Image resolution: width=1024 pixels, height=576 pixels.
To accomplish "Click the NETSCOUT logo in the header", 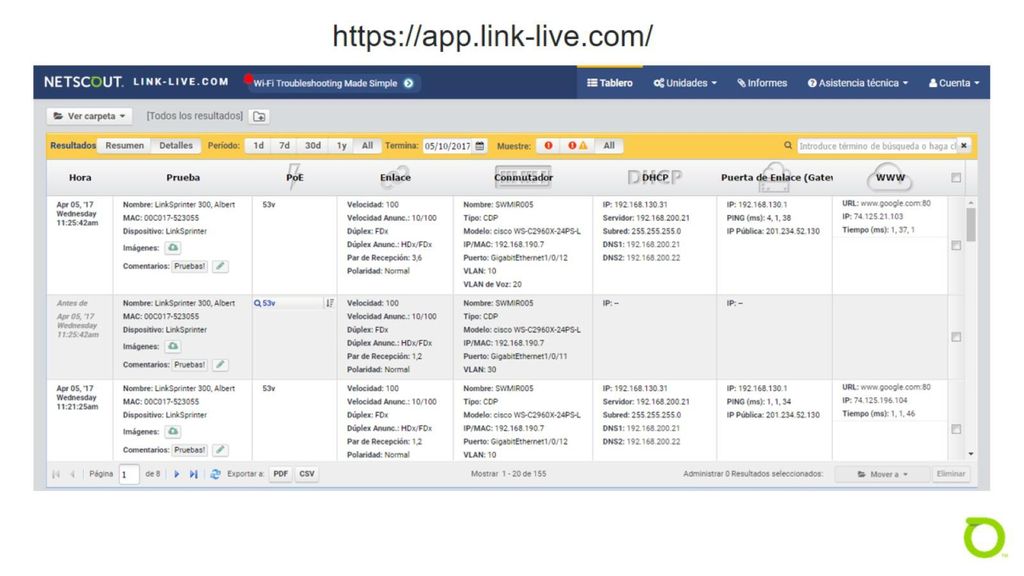I will (83, 82).
